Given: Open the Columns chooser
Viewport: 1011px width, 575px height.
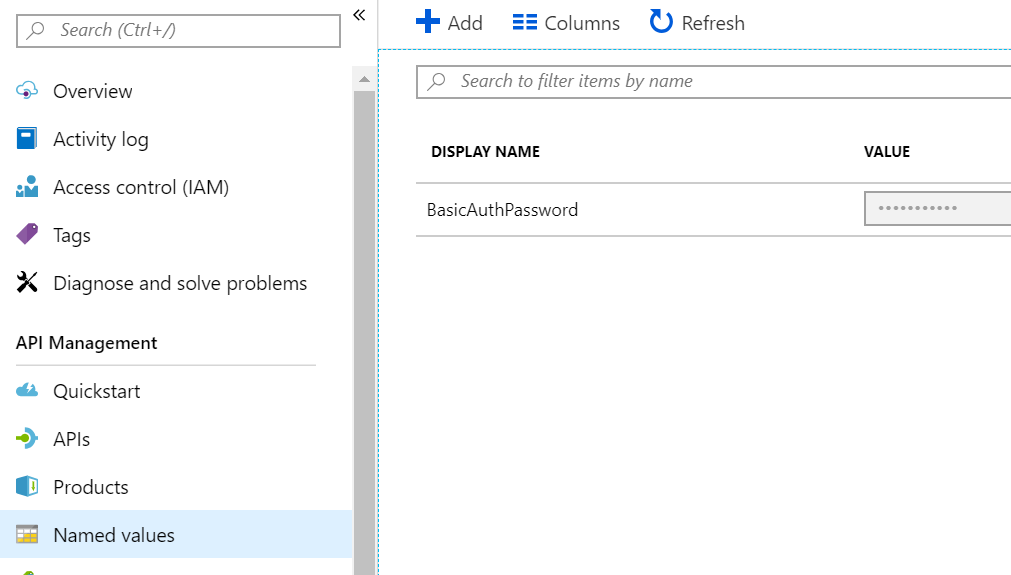Looking at the screenshot, I should pos(566,23).
